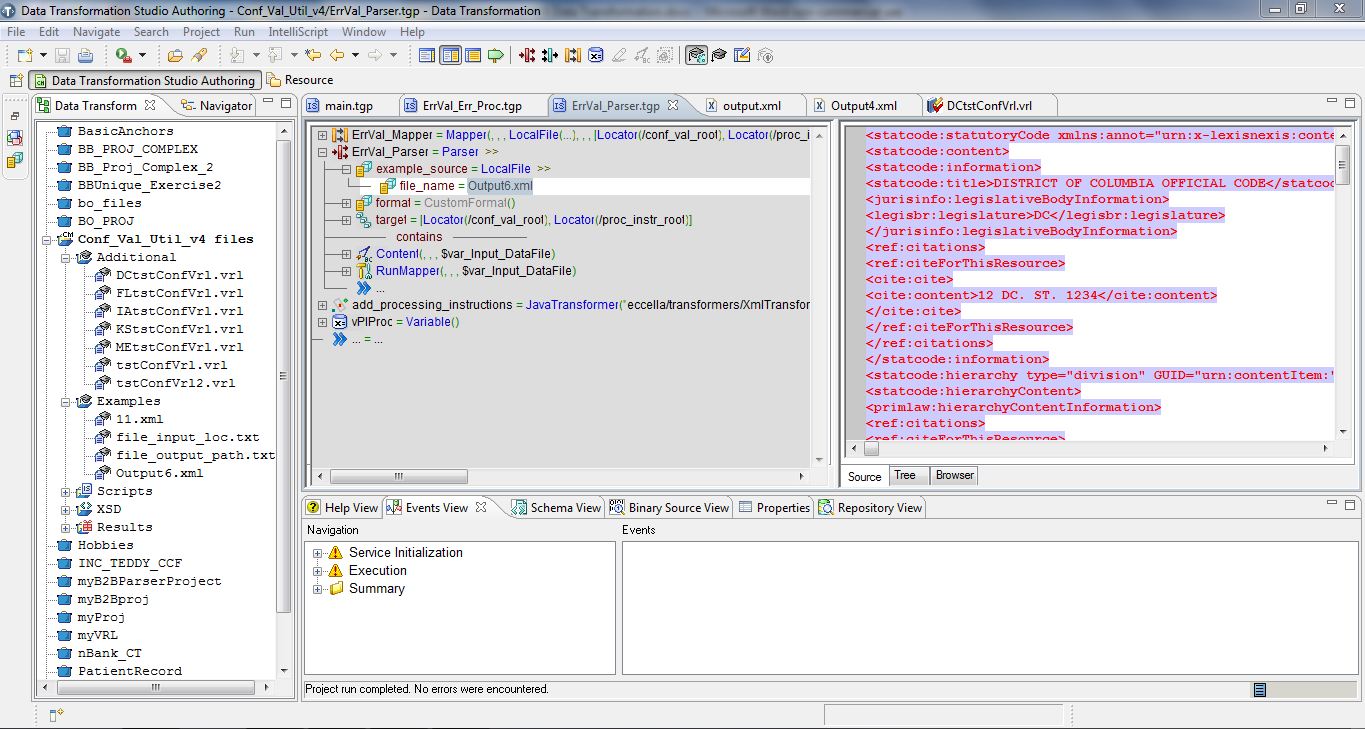Screen dimensions: 1365x729
Task: Expand the ErrVal_Mapper node
Action: point(322,135)
